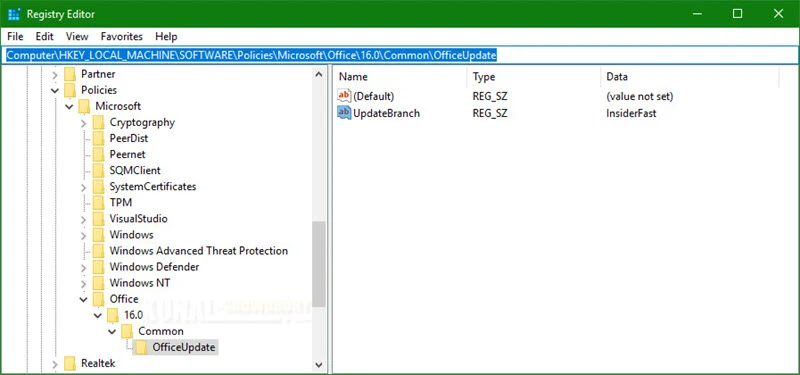Click the Cryptography folder icon
The width and height of the screenshot is (800, 375).
pos(98,122)
